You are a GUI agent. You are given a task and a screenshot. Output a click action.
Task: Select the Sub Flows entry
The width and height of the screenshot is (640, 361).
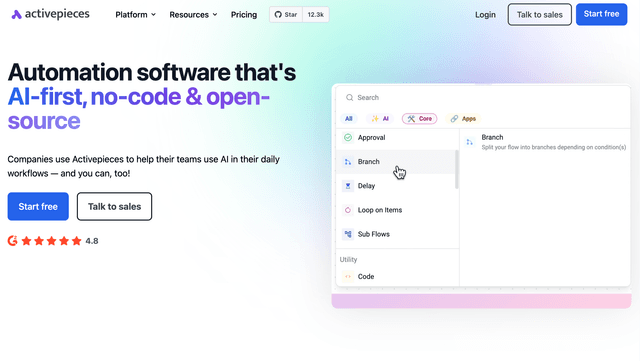[396, 234]
